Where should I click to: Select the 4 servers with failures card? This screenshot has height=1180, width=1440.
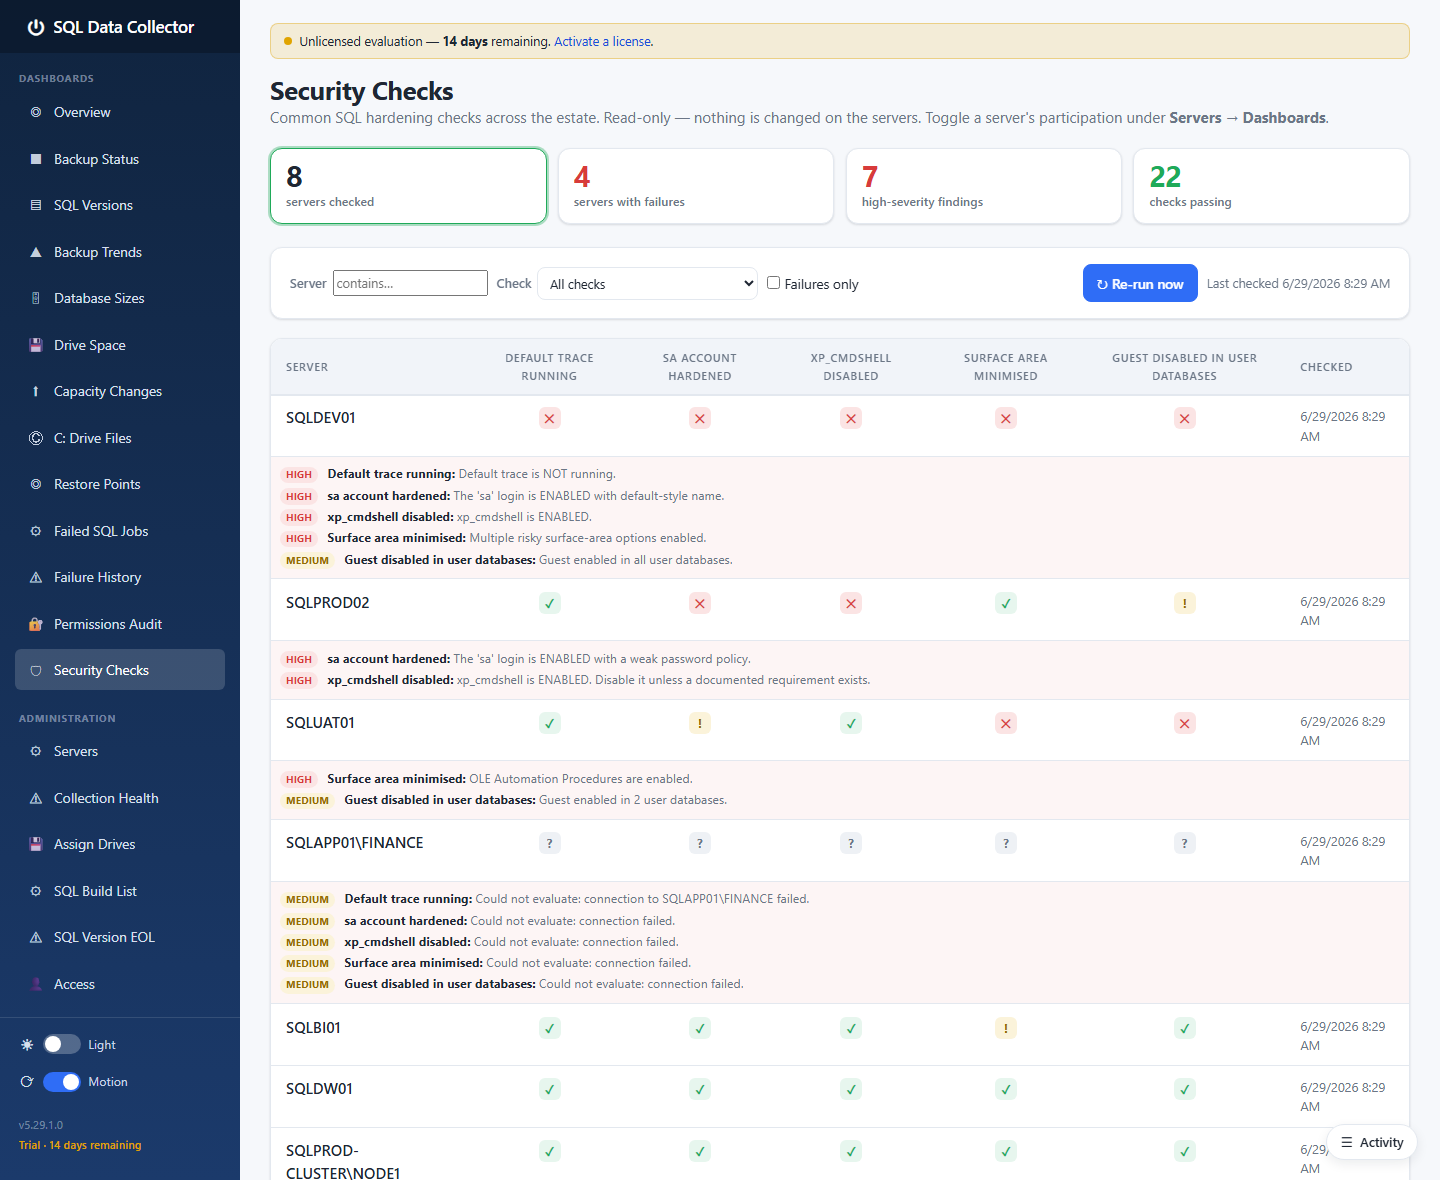pos(696,186)
